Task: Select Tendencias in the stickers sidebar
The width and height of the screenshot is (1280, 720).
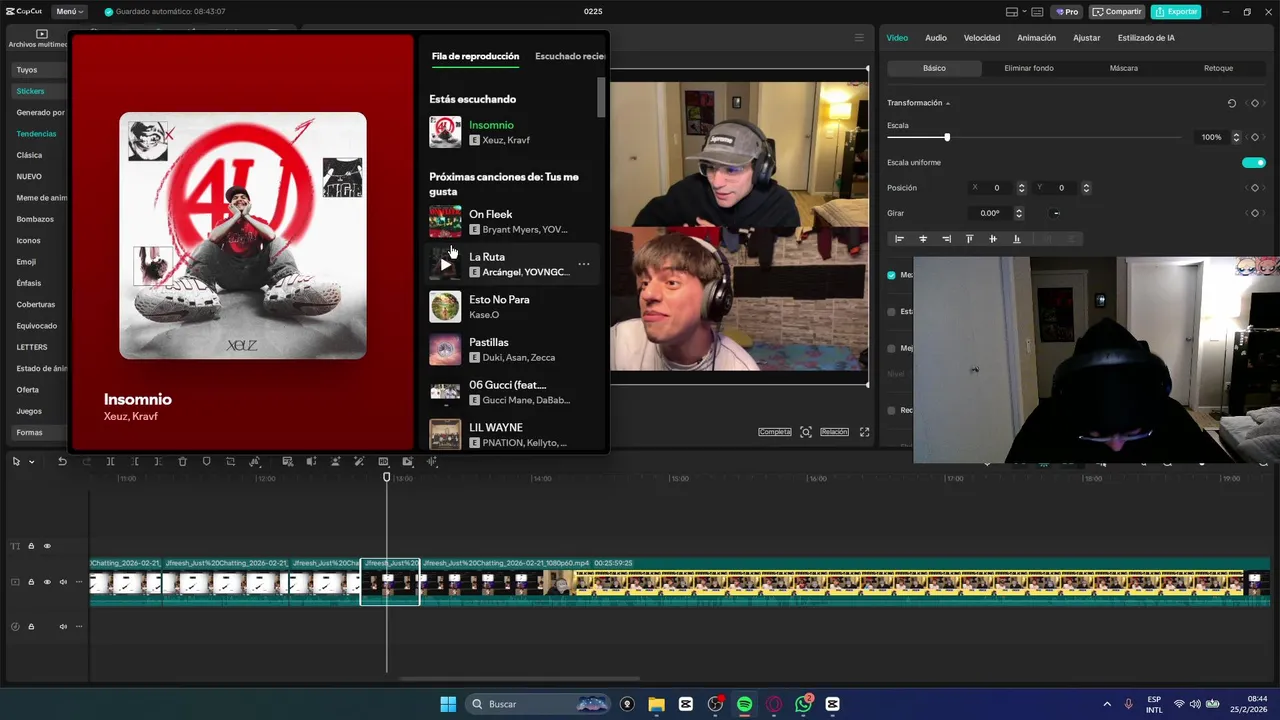Action: tap(36, 134)
